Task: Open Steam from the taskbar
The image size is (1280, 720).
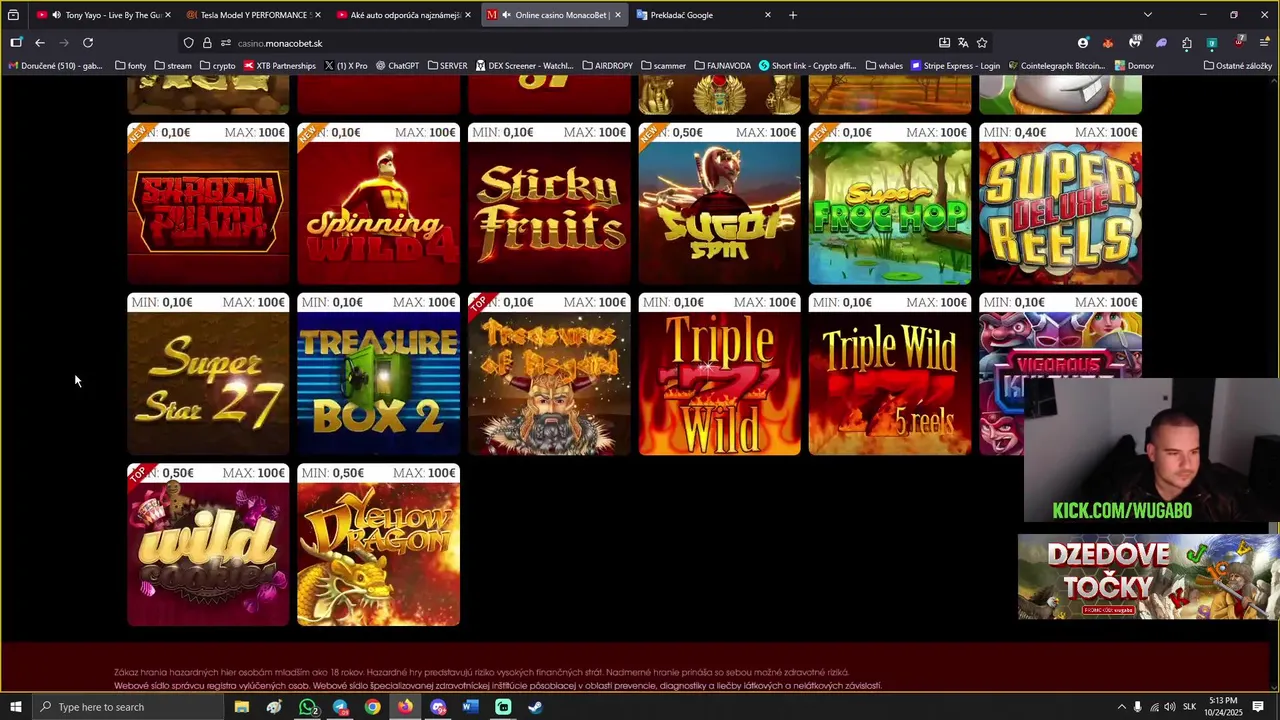Action: 535,707
